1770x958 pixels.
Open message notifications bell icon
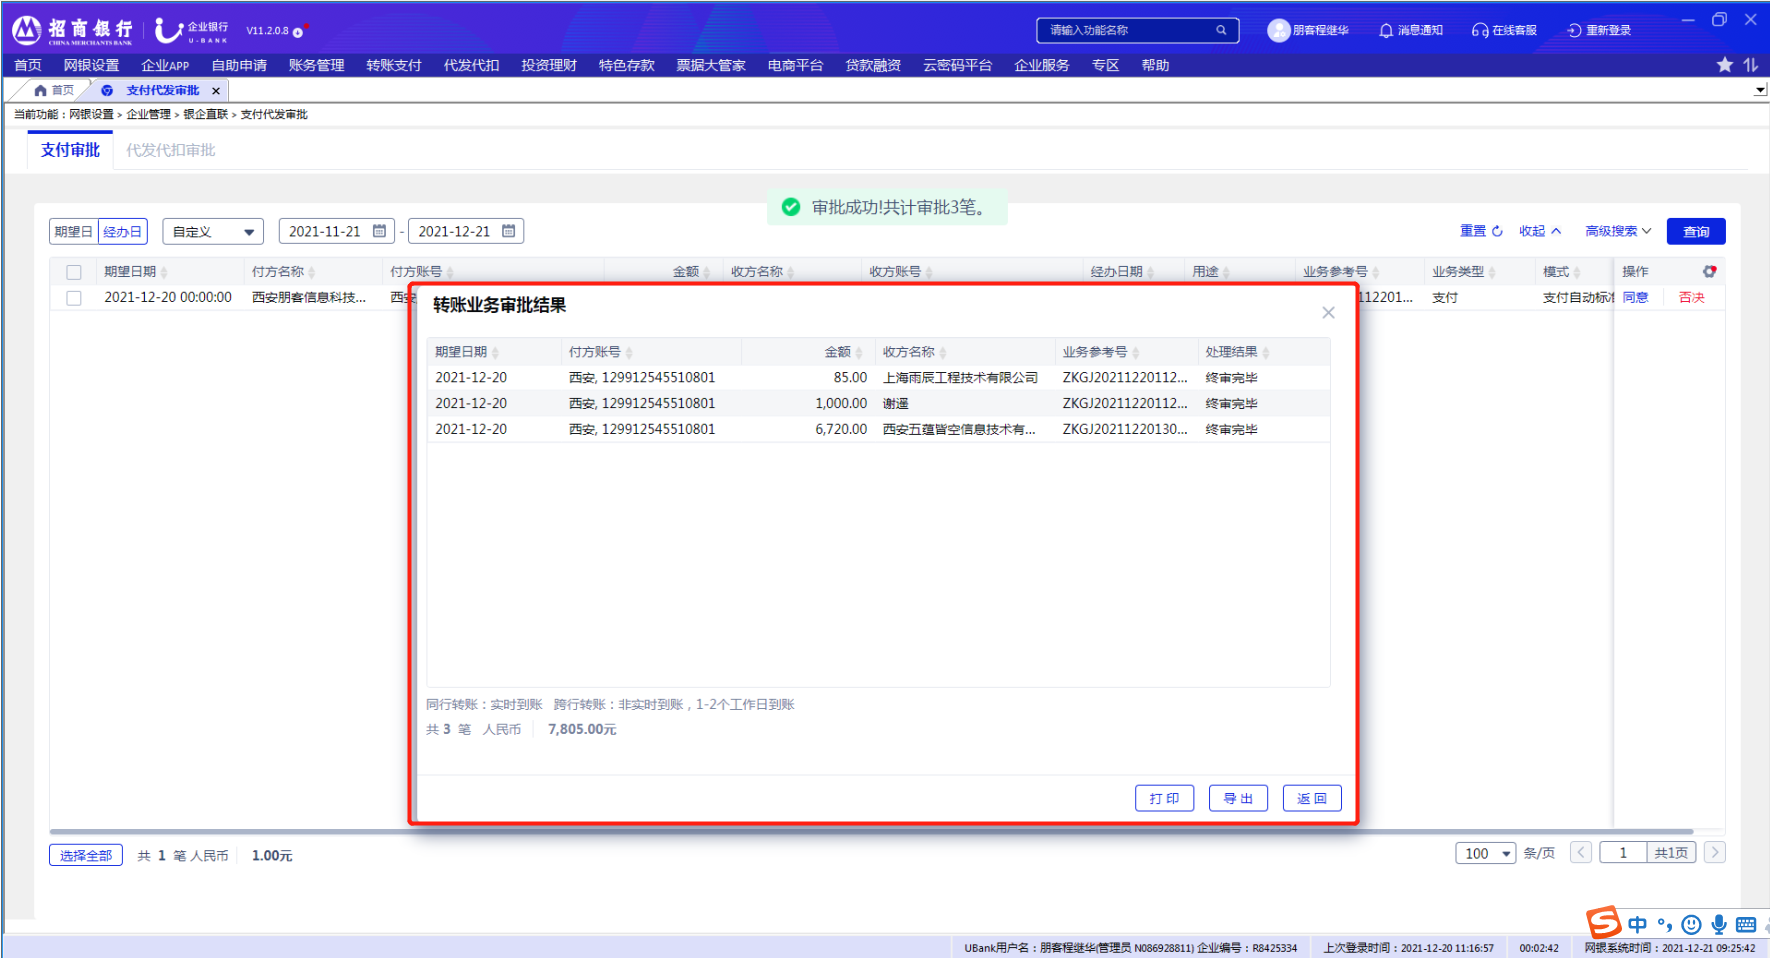[x=1386, y=30]
